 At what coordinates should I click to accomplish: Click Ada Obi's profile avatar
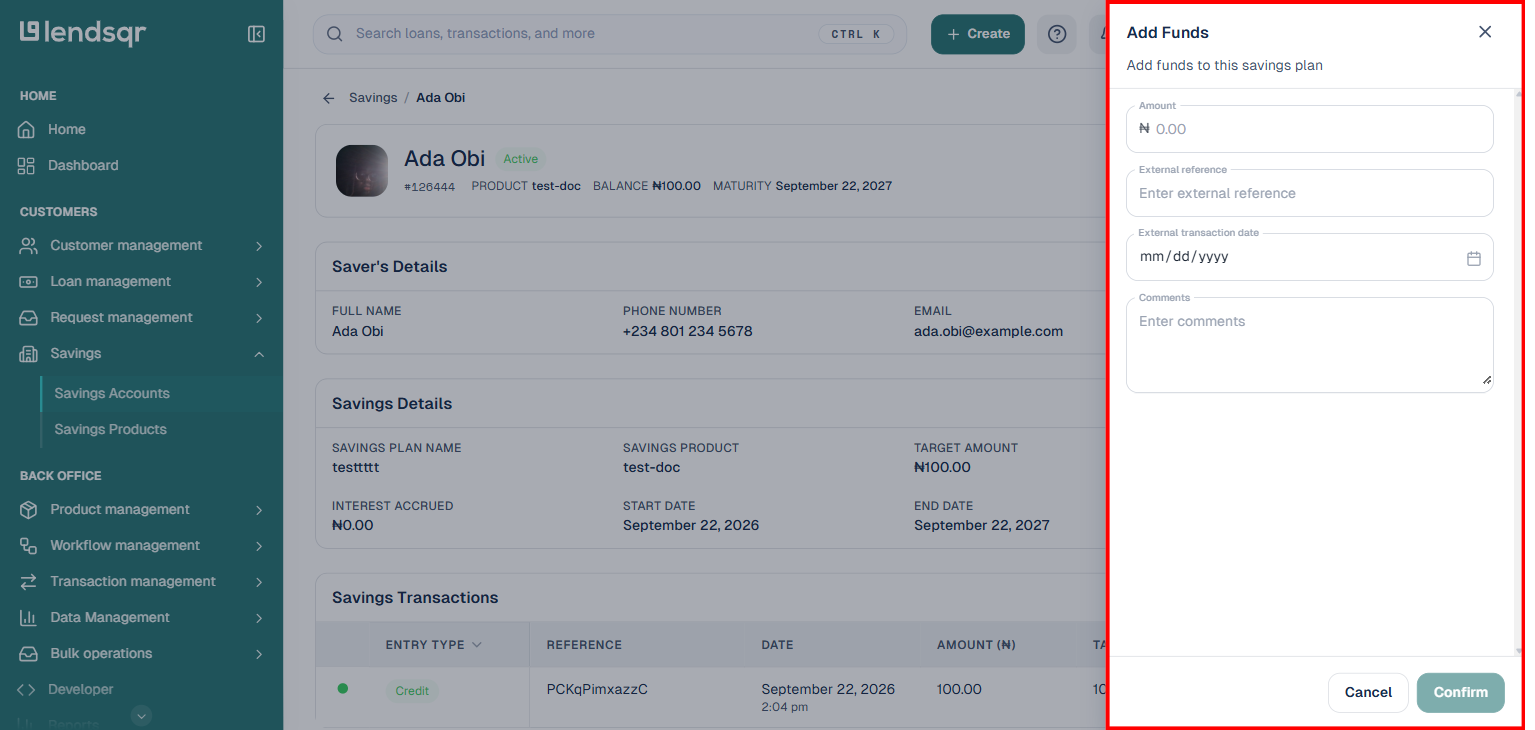[362, 171]
